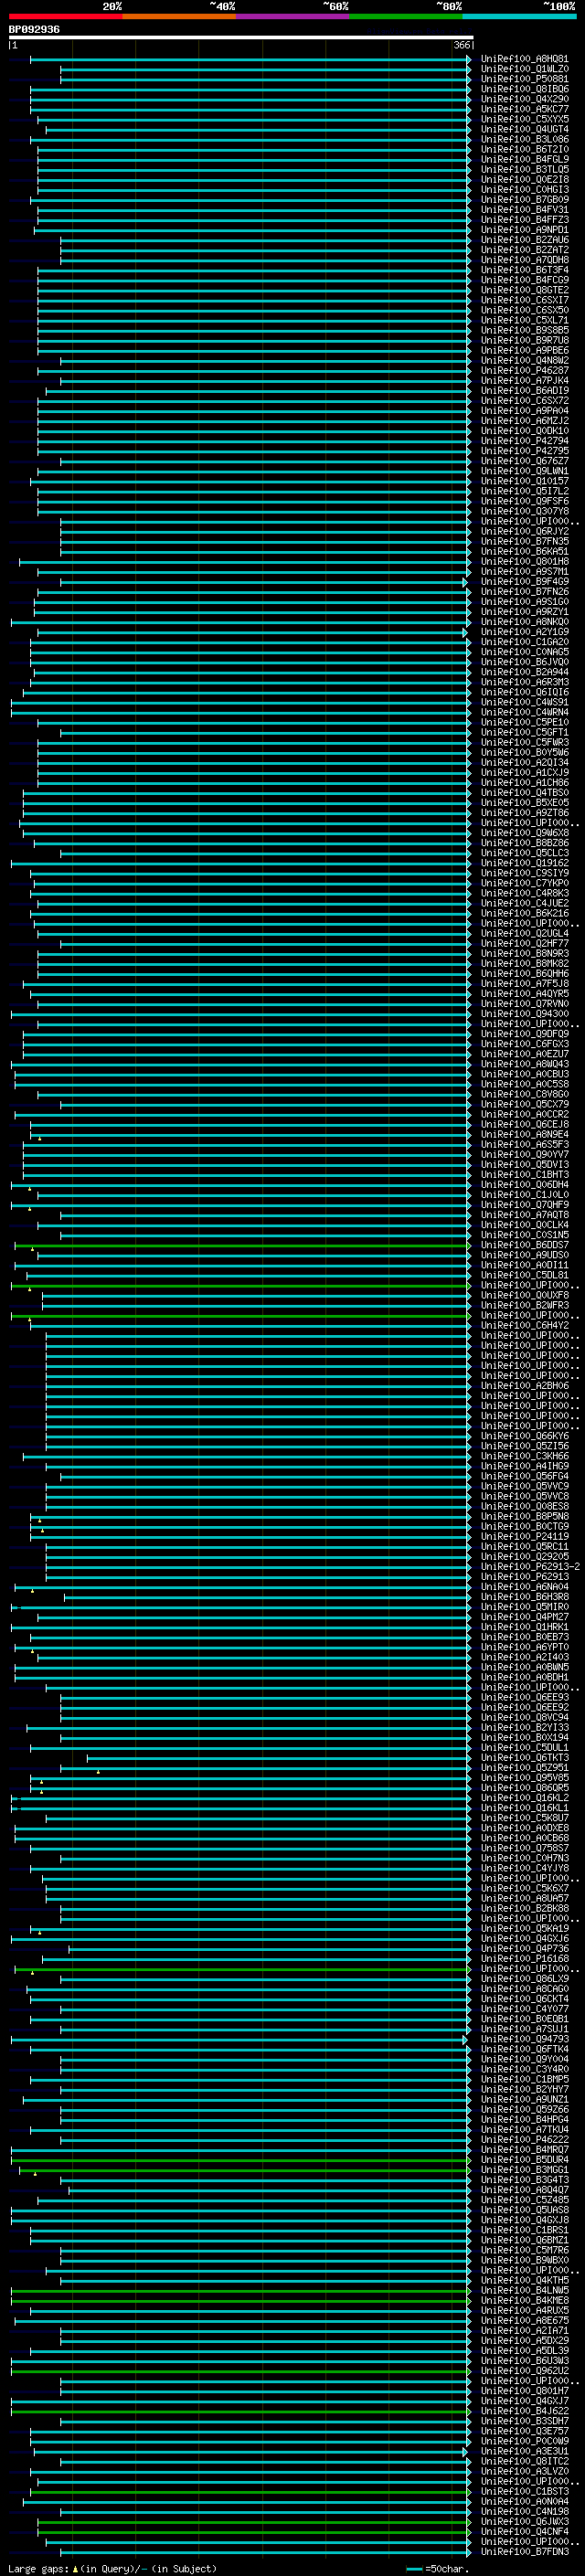The width and height of the screenshot is (585, 2576).
Task: Click the arrowhead ending the UniRef100_Q94793 alignment
Action: [465, 2039]
